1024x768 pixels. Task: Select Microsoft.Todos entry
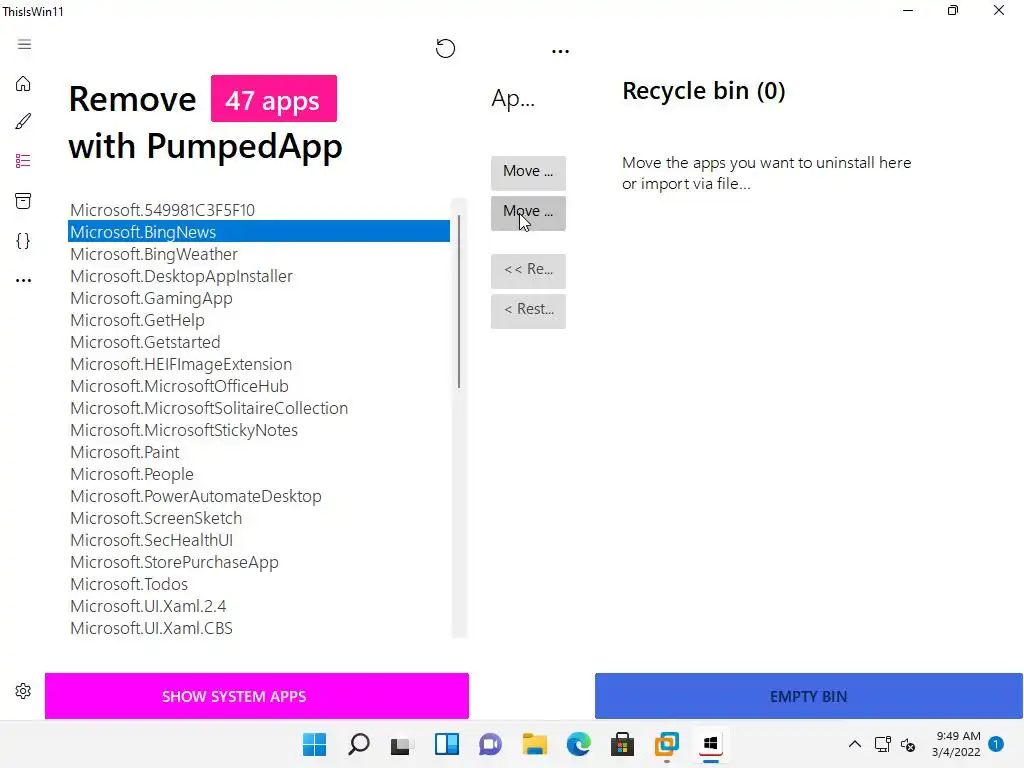coord(259,584)
